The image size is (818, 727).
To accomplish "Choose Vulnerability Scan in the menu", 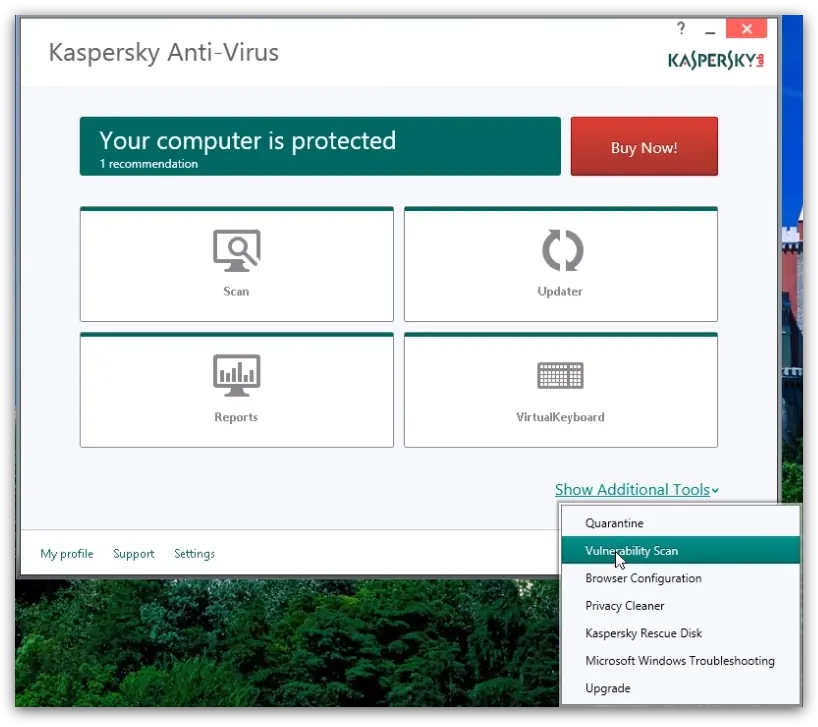I will (680, 550).
